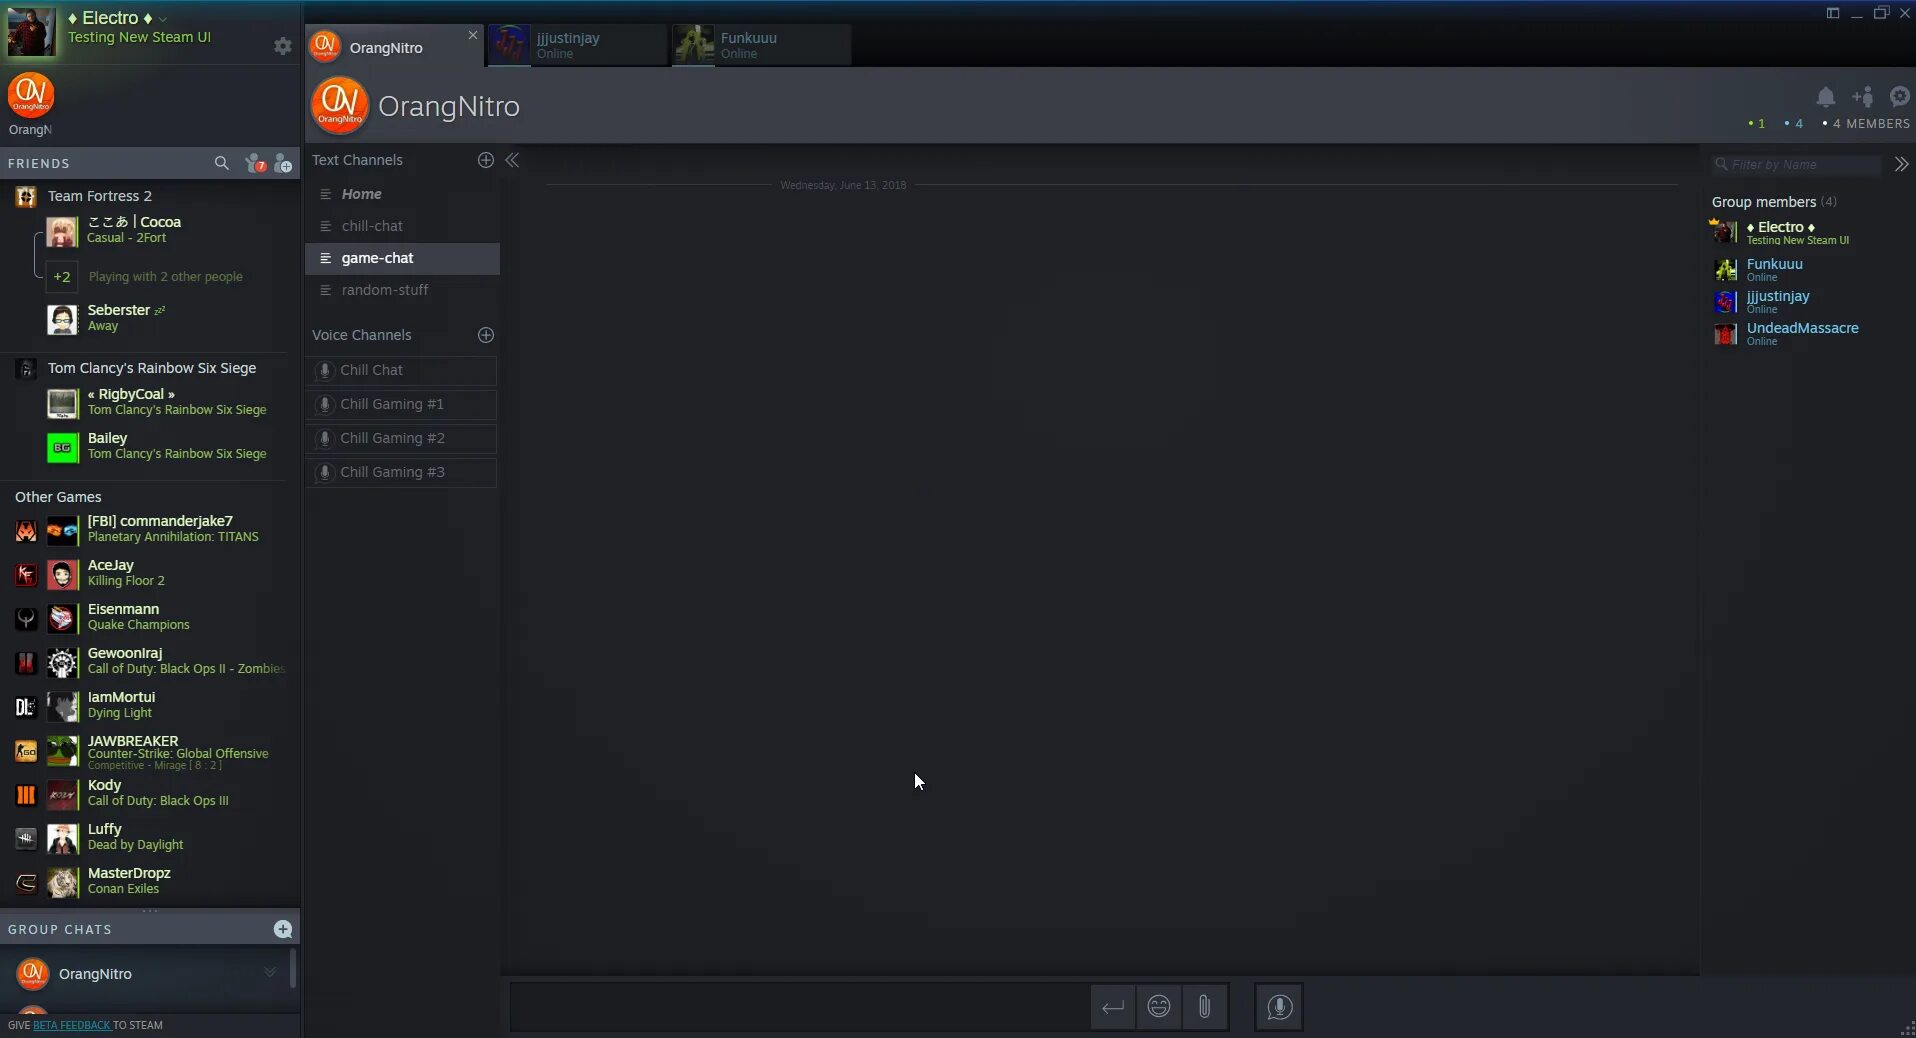
Task: Select friend Kody
Action: click(150, 793)
